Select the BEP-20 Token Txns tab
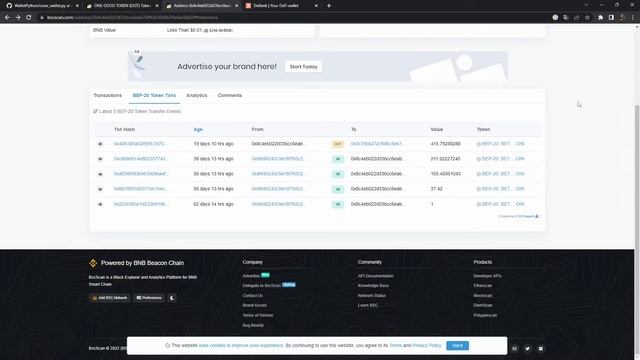 tap(154, 96)
